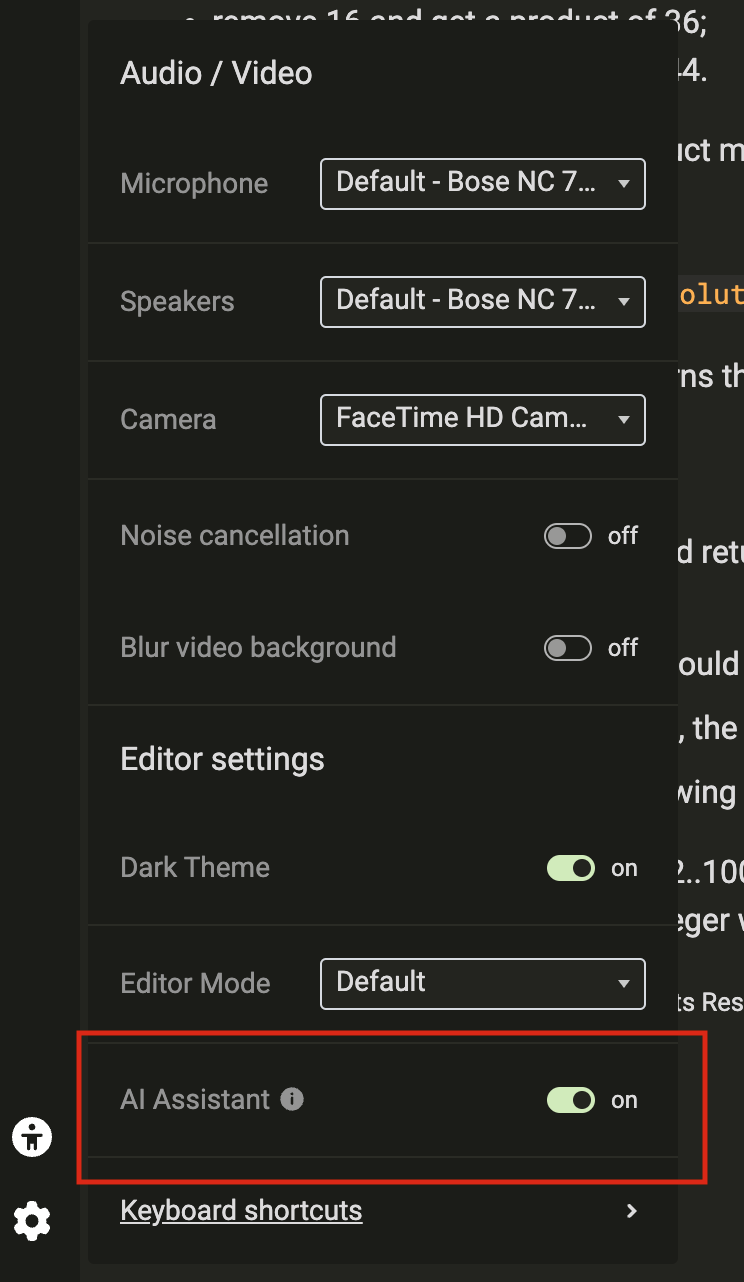Click the Noise cancellation label text

[x=235, y=536]
